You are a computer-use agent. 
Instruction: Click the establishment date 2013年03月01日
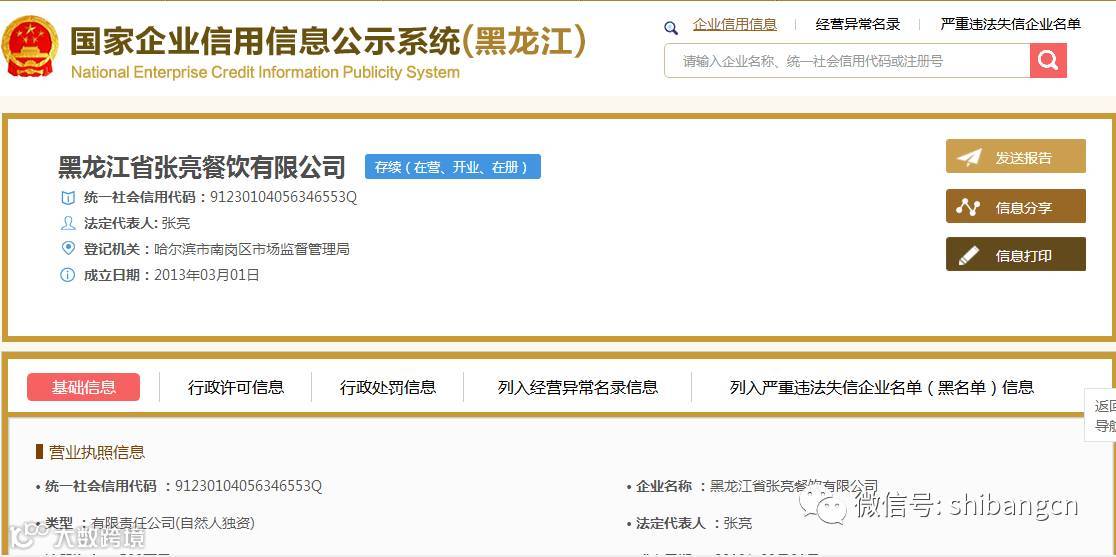tap(207, 275)
